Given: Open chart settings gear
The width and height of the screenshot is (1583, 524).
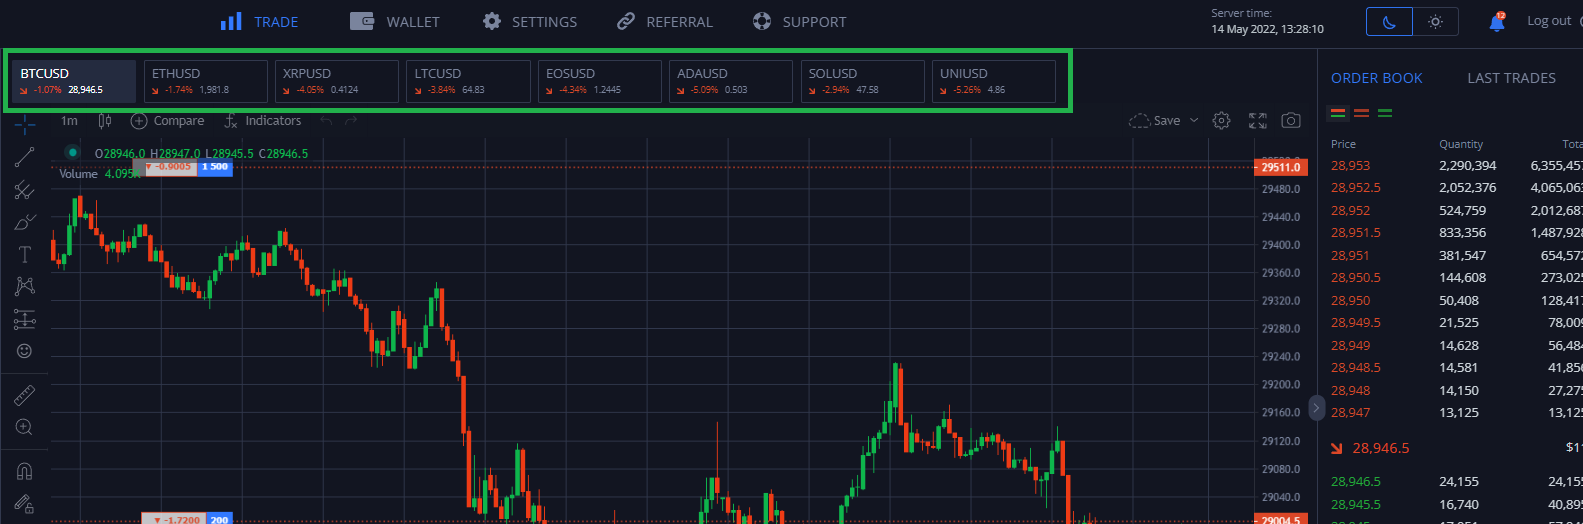Looking at the screenshot, I should (x=1221, y=121).
